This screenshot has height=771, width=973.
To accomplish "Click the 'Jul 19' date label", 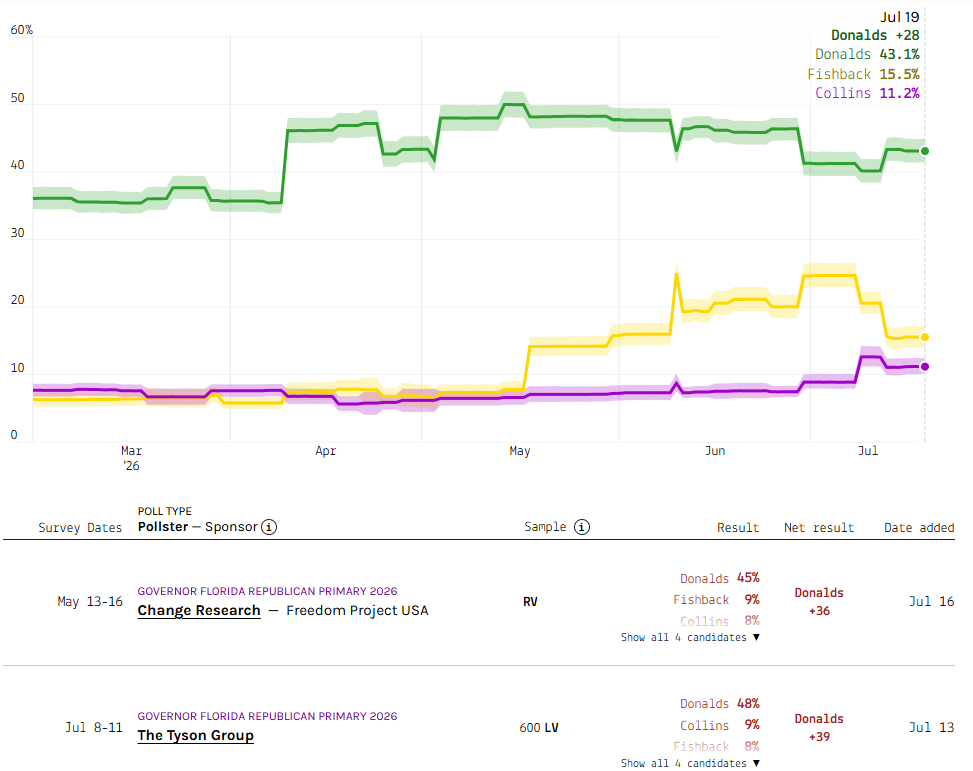I will pos(900,17).
